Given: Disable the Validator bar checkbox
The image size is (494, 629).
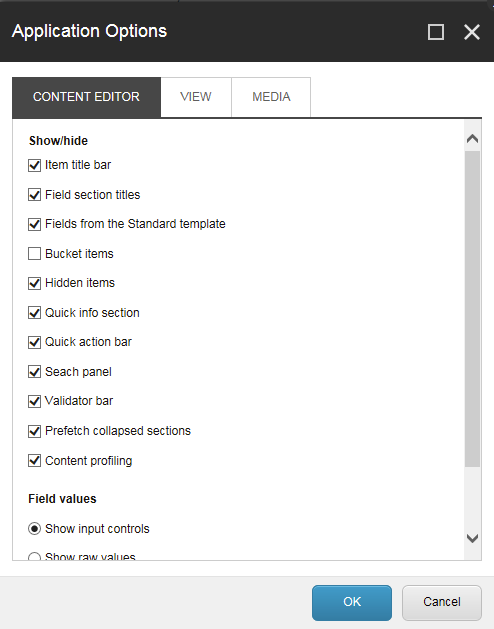Looking at the screenshot, I should (x=35, y=401).
